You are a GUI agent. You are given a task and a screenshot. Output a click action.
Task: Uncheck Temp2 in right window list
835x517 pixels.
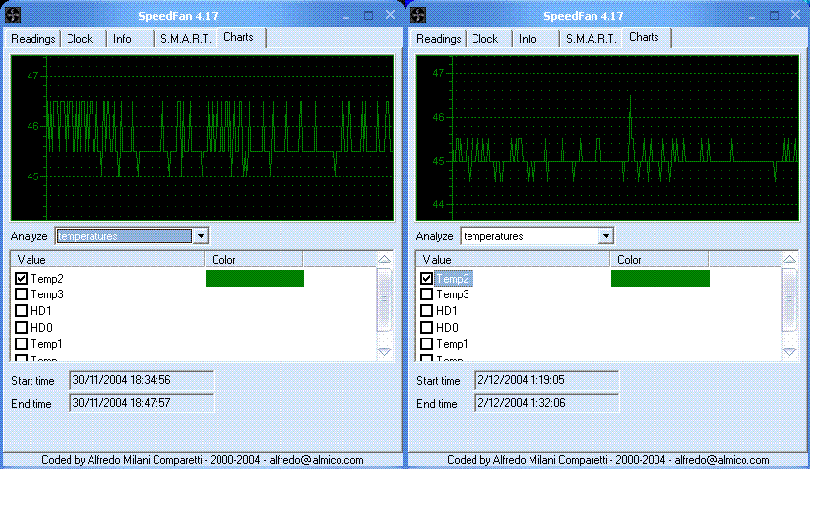(426, 278)
